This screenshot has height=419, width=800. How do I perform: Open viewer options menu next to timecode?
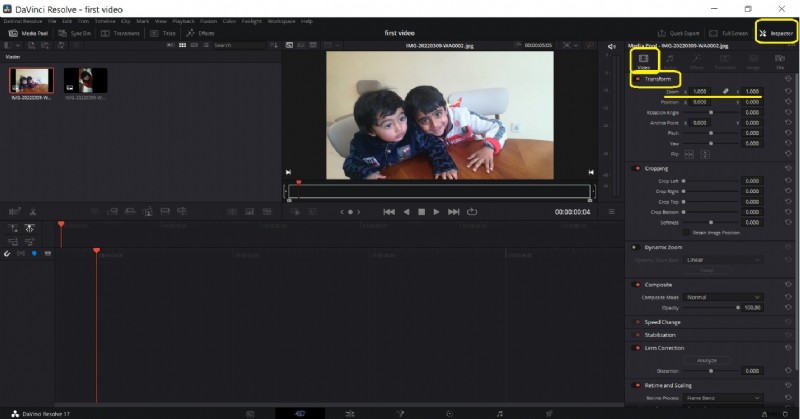coord(611,212)
